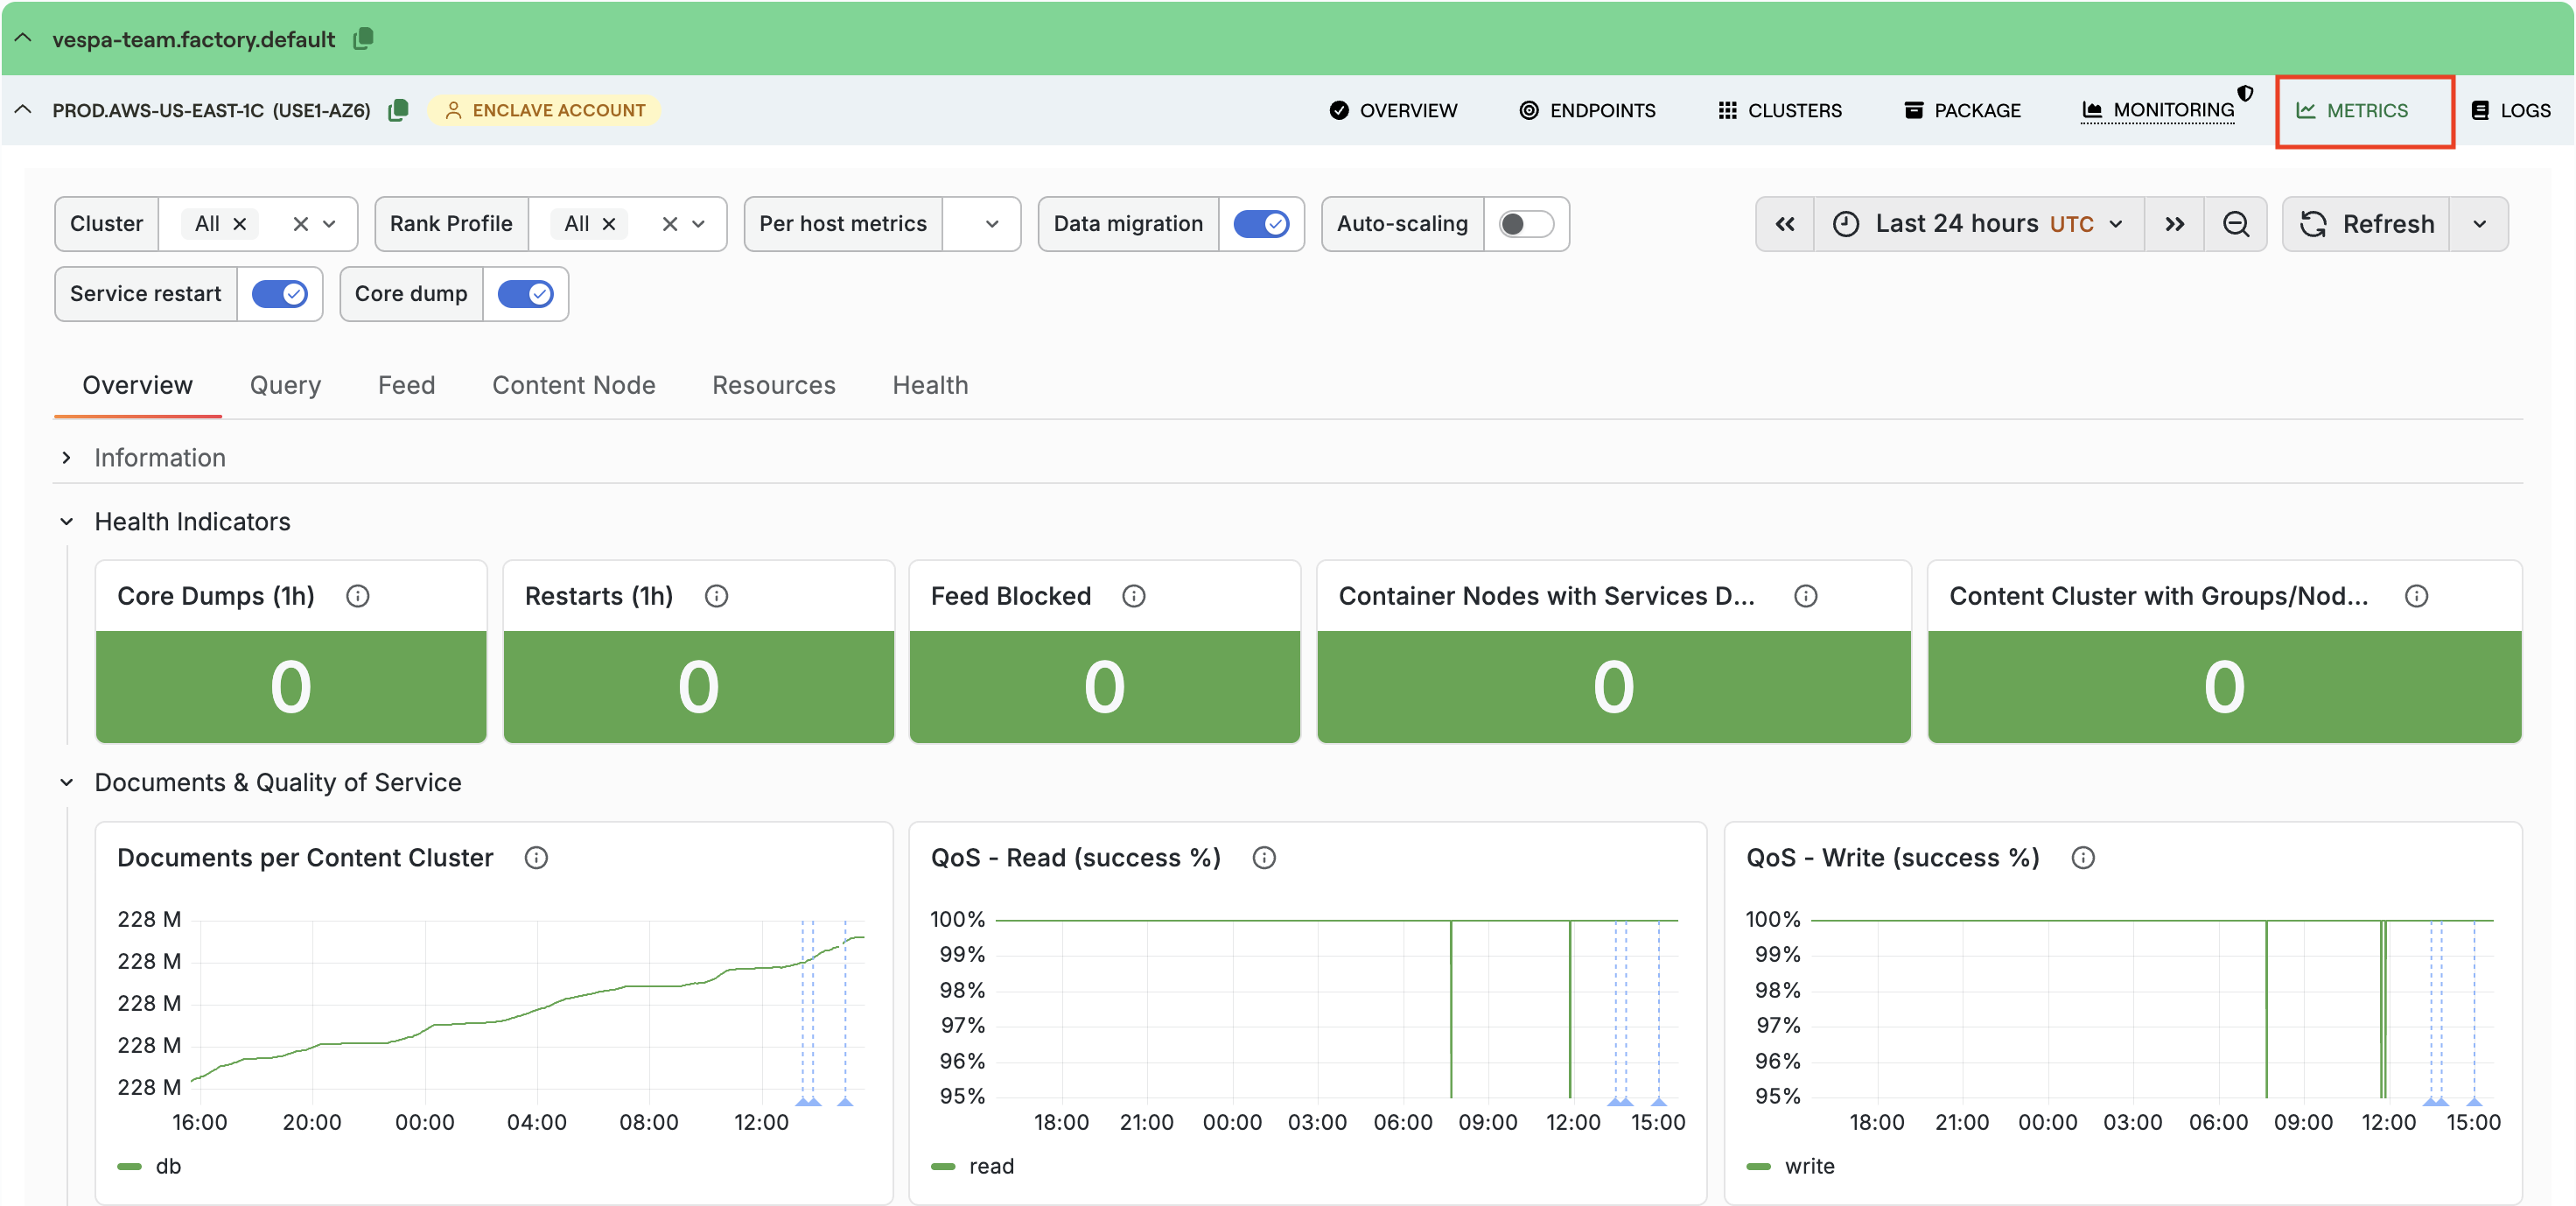2576x1206 pixels.
Task: Disable the Data migration toggle
Action: (x=1262, y=224)
